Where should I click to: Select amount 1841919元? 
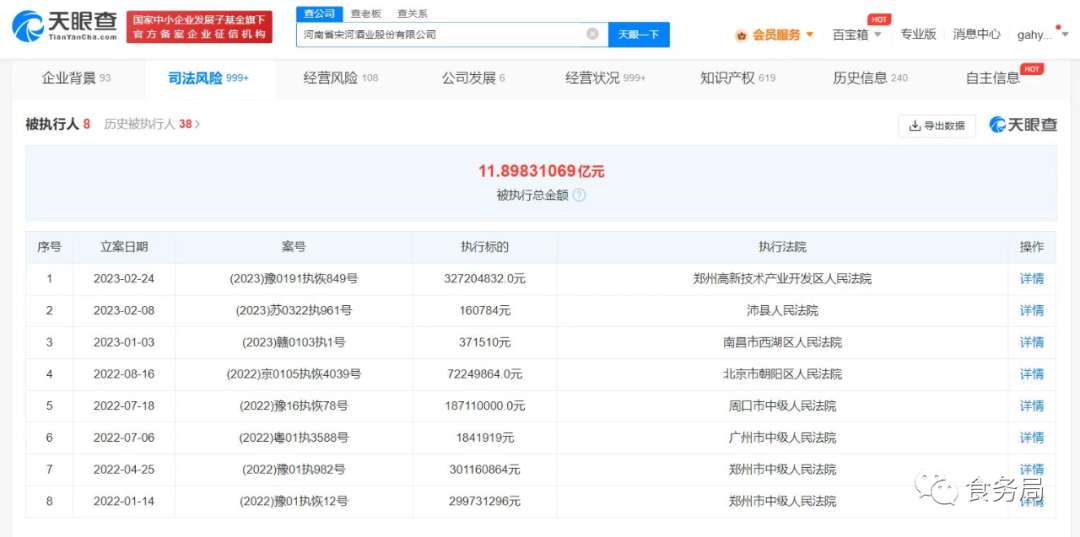[485, 438]
